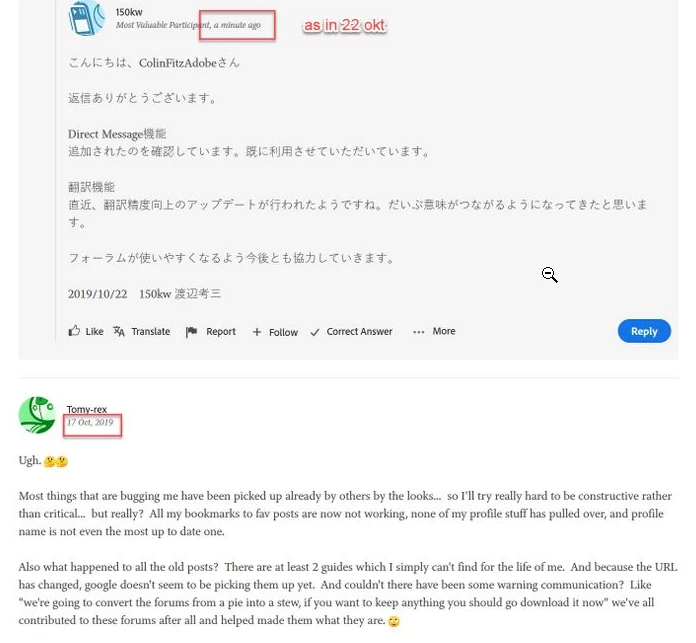Screen dimensions: 696x643
Task: Click the Like text label
Action: pyautogui.click(x=94, y=331)
